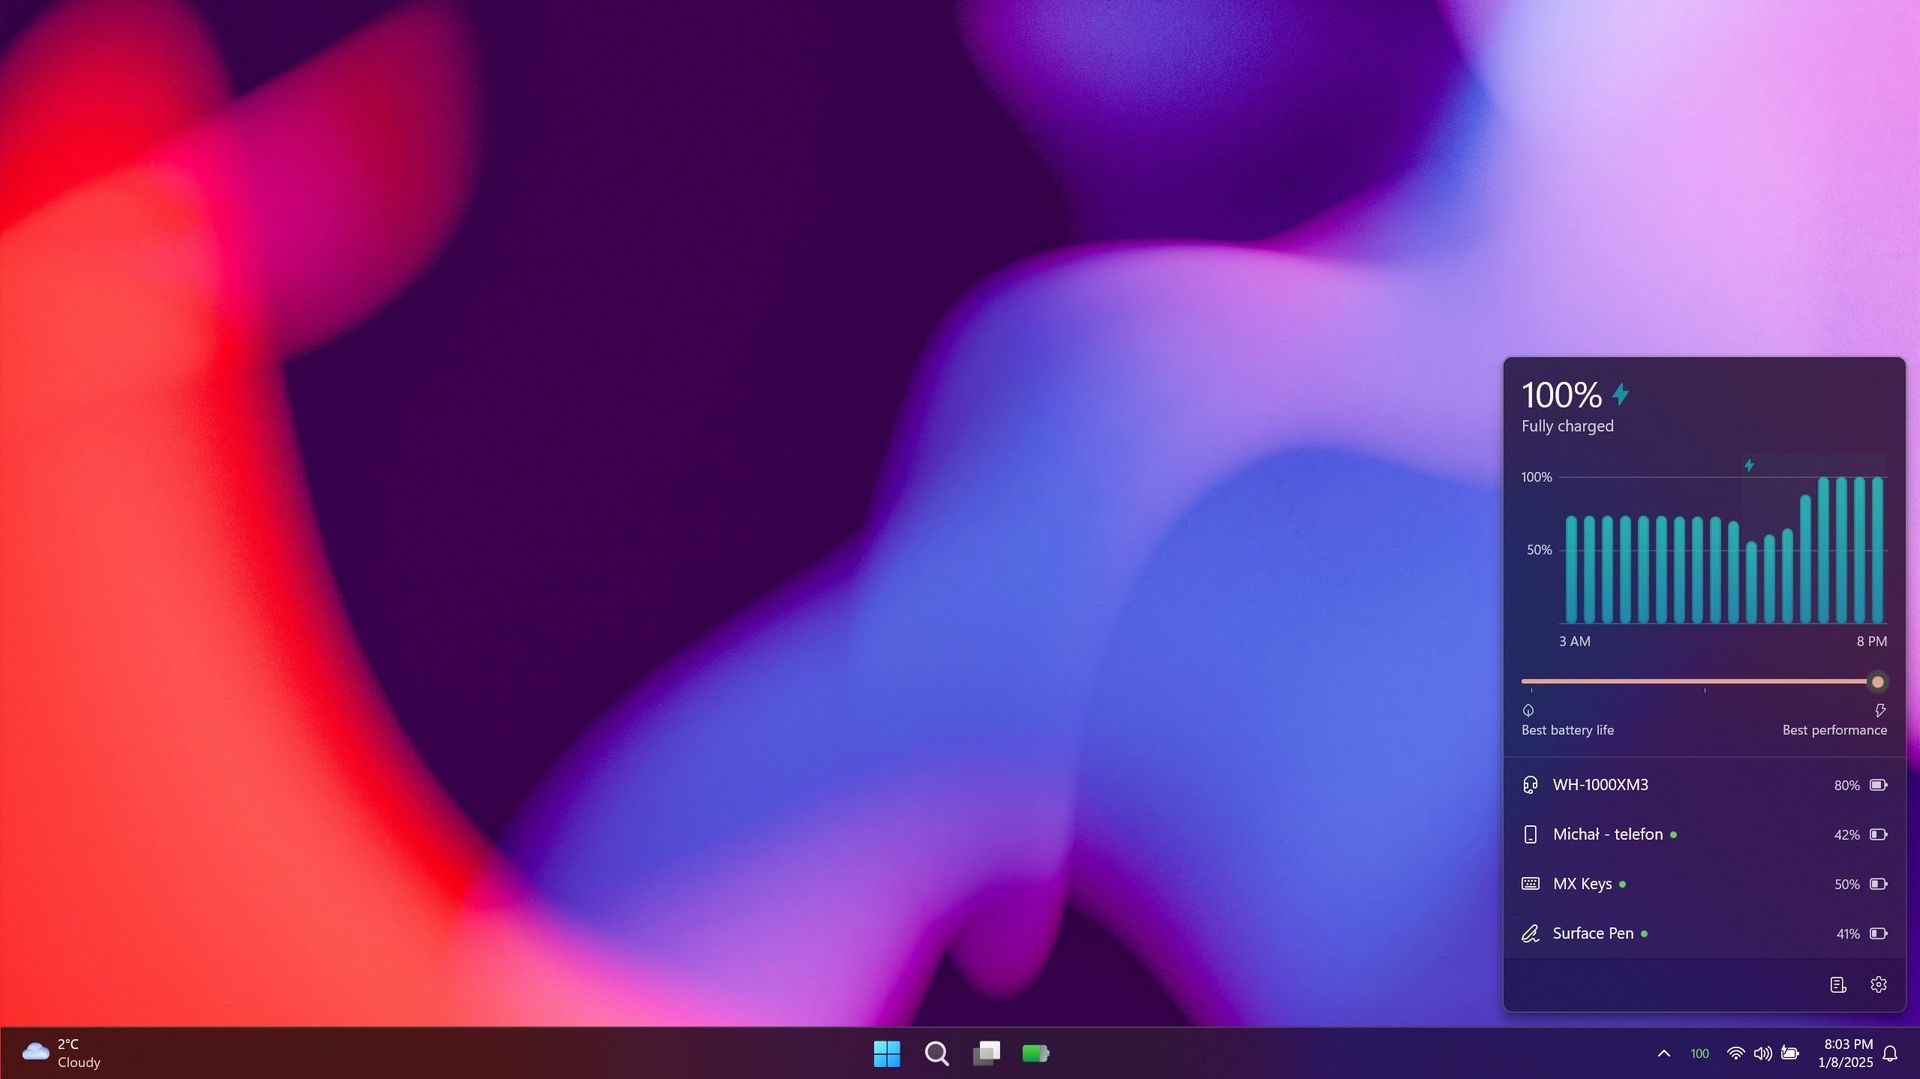Click the WH-1000XM3 headphones icon

(x=1529, y=785)
